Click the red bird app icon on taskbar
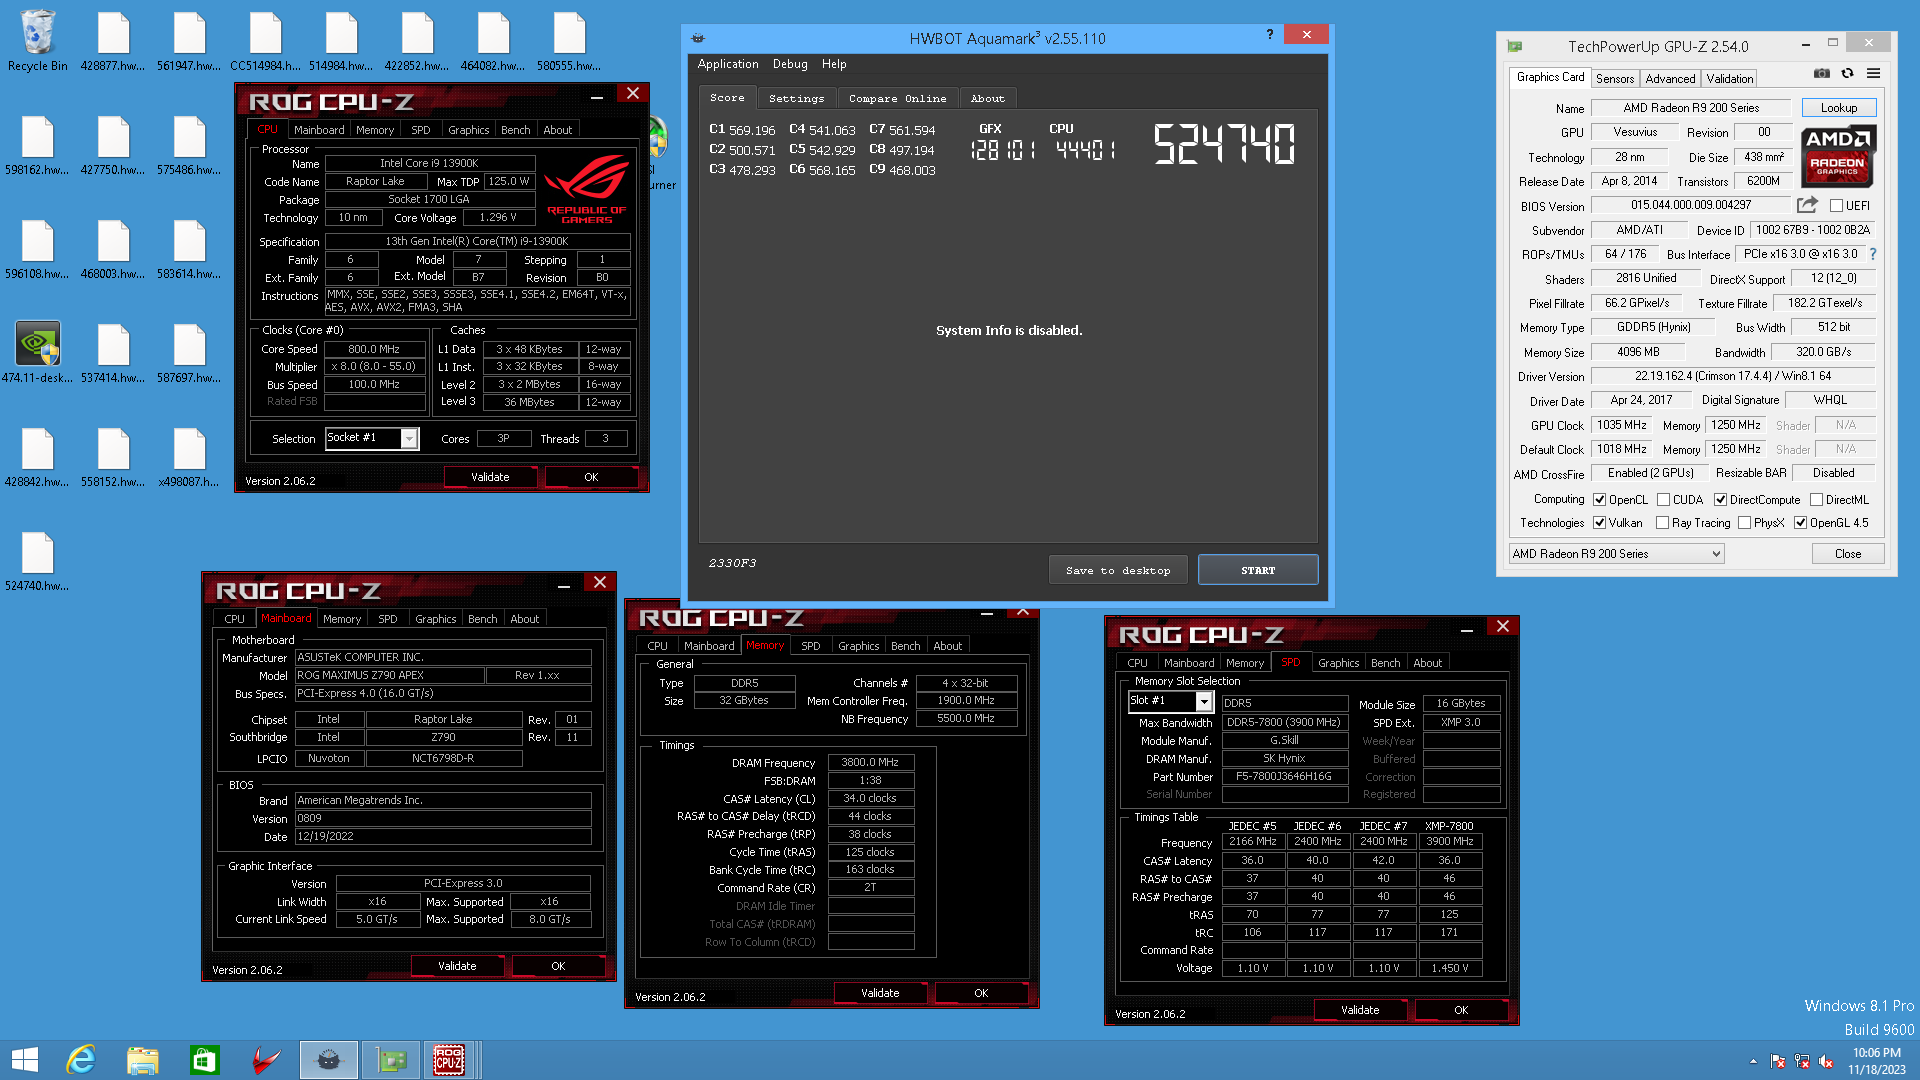Screen dimensions: 1920x1080 point(266,1060)
